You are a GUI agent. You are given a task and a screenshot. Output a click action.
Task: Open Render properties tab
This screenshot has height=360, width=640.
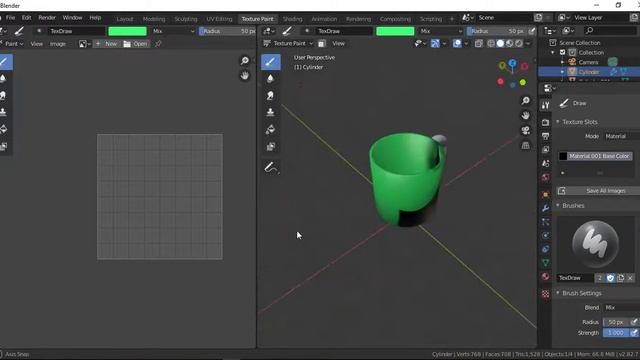click(x=545, y=122)
